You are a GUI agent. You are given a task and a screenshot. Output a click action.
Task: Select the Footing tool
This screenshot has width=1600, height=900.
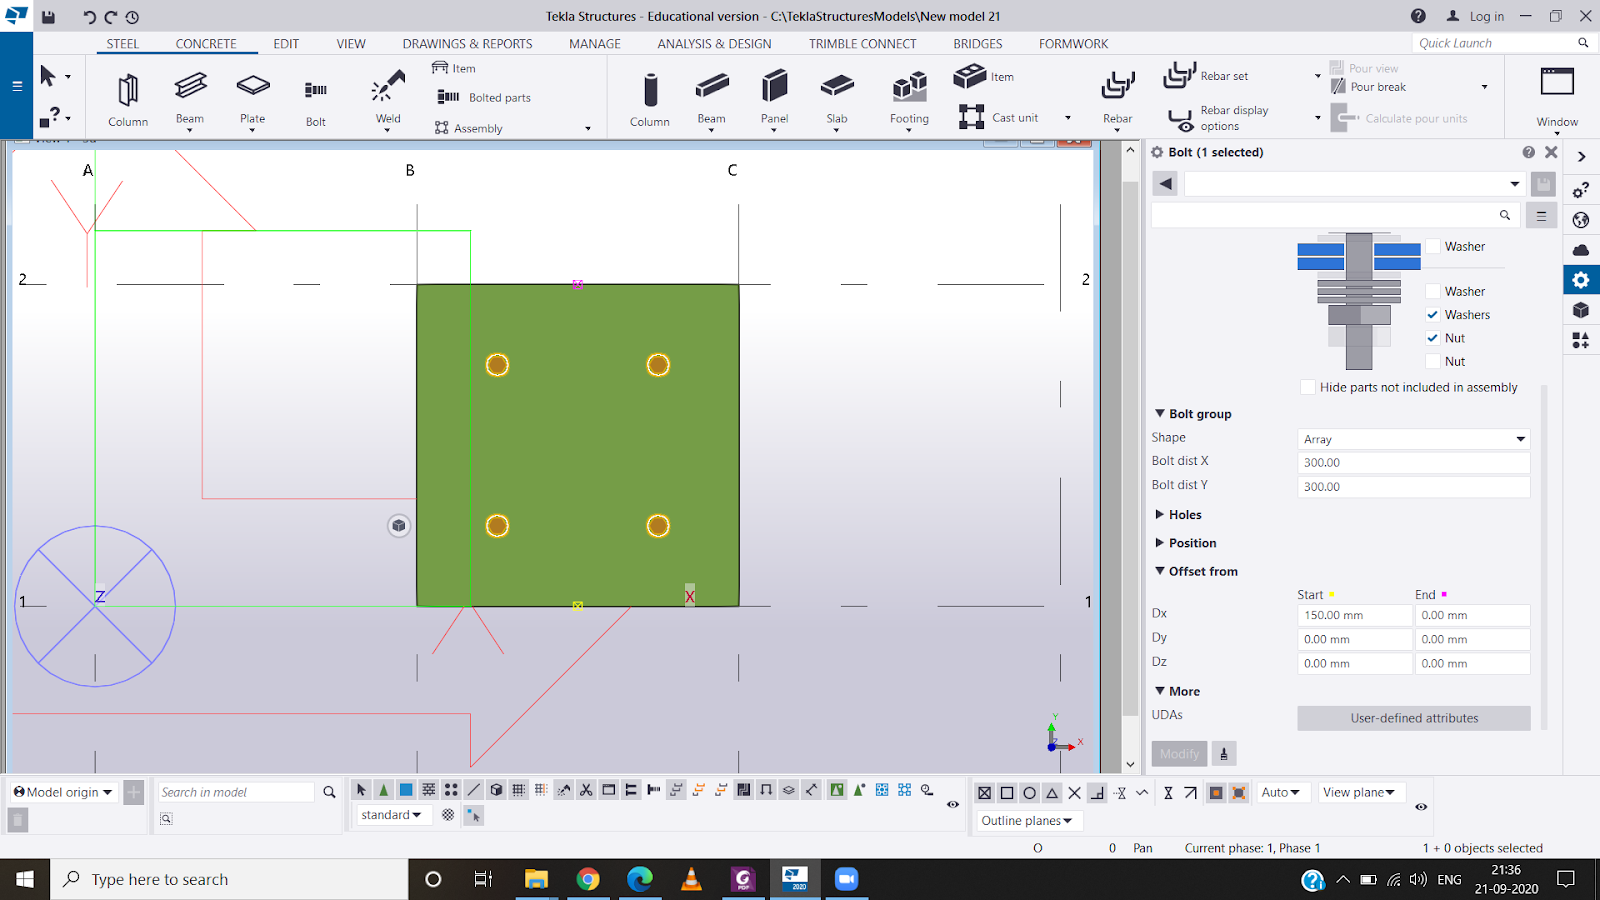909,98
